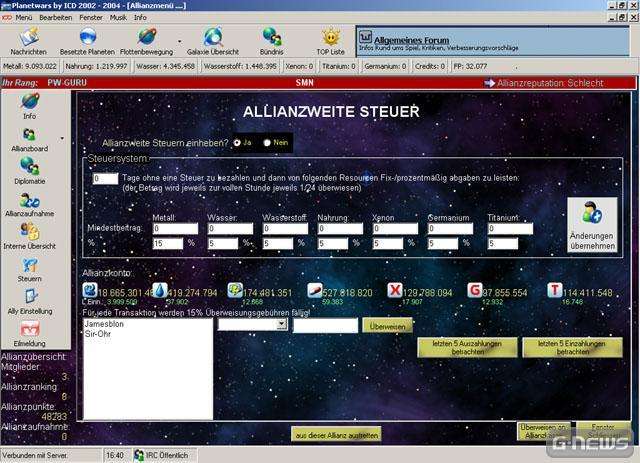This screenshot has height=463, width=640.
Task: Open Steuern sidebar icon
Action: coord(29,265)
